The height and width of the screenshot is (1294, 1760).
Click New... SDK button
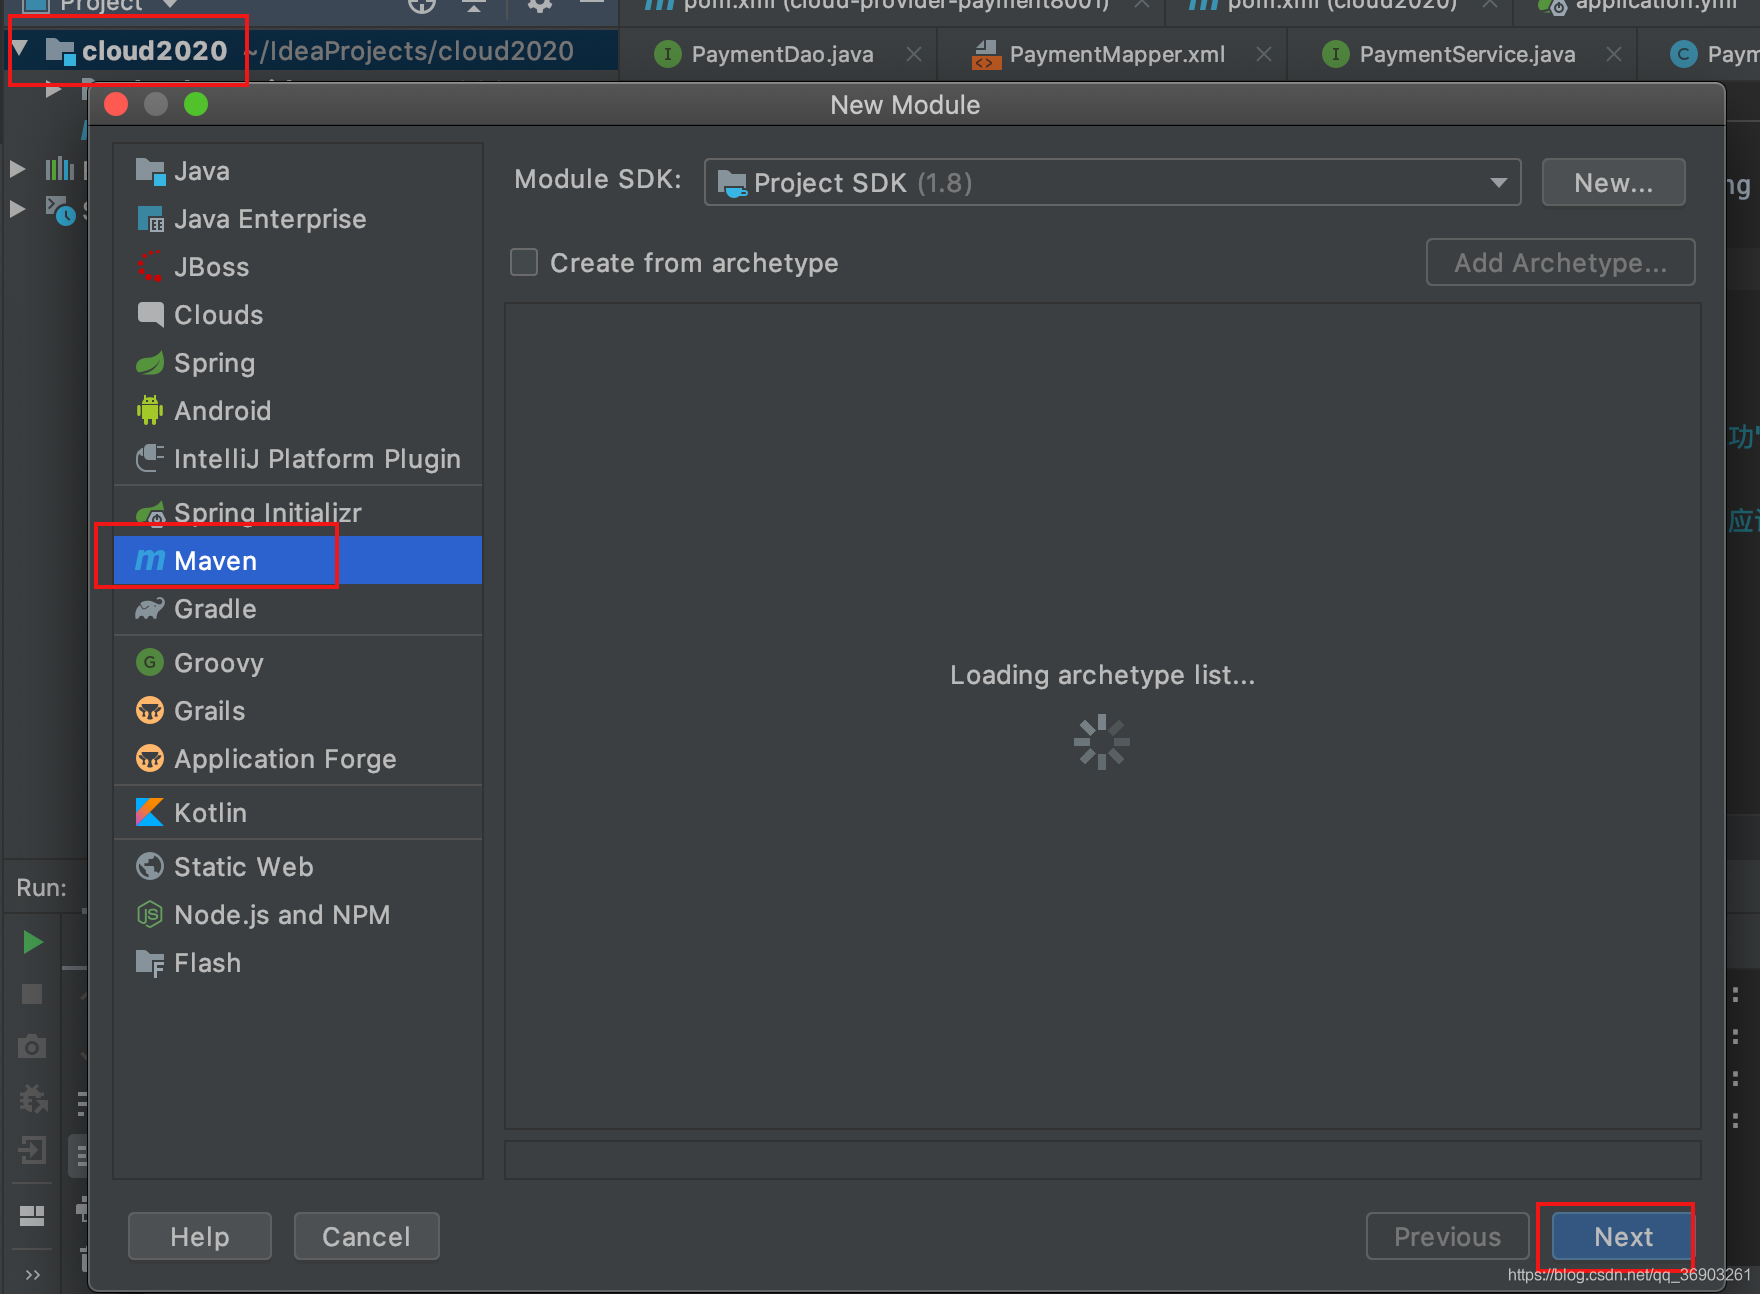(x=1613, y=182)
